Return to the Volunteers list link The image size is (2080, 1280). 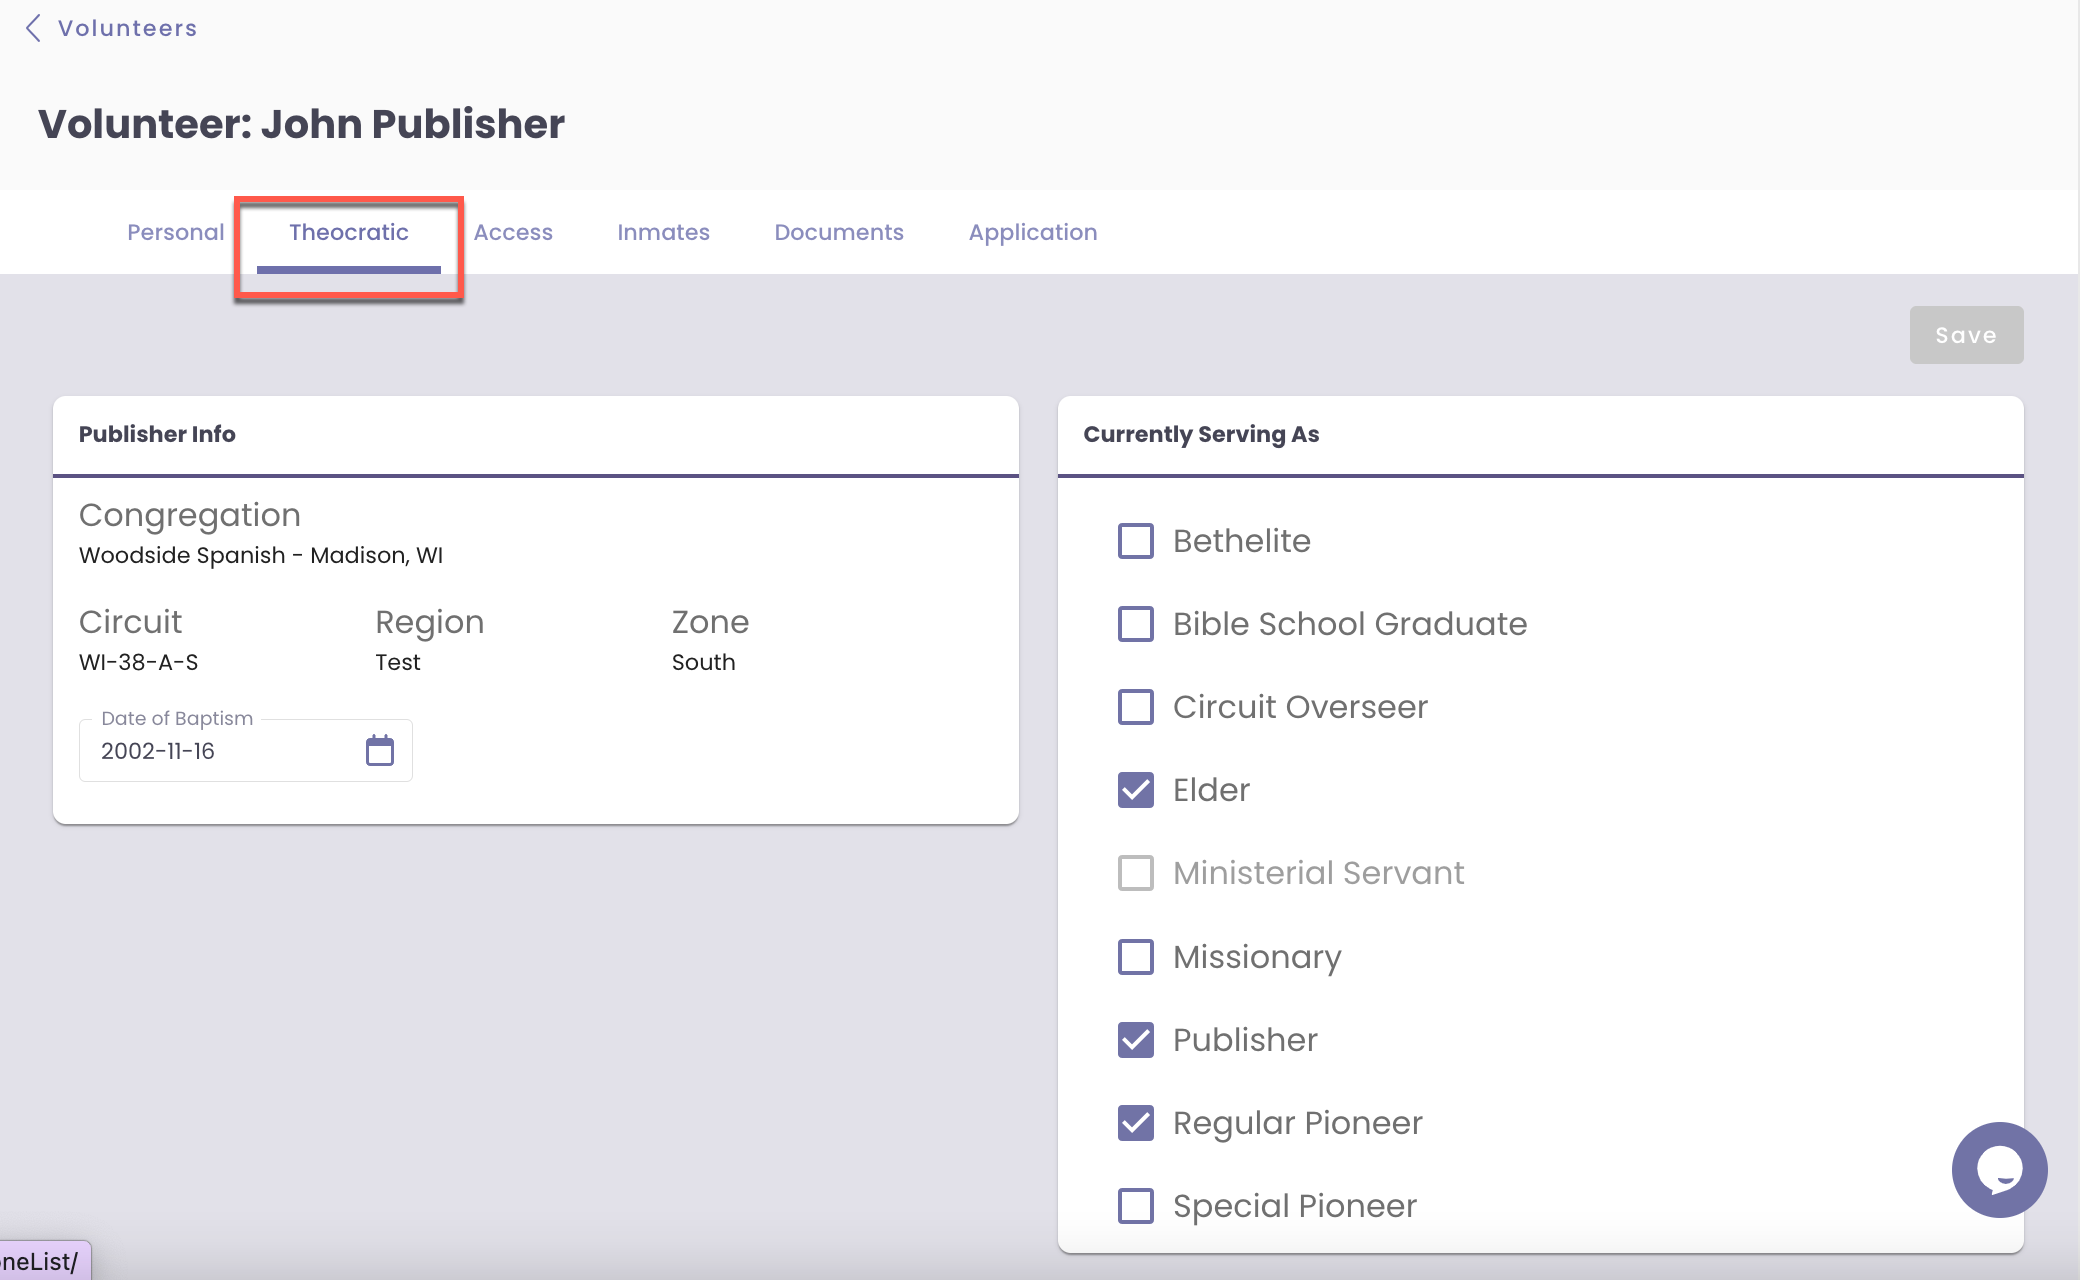point(127,28)
